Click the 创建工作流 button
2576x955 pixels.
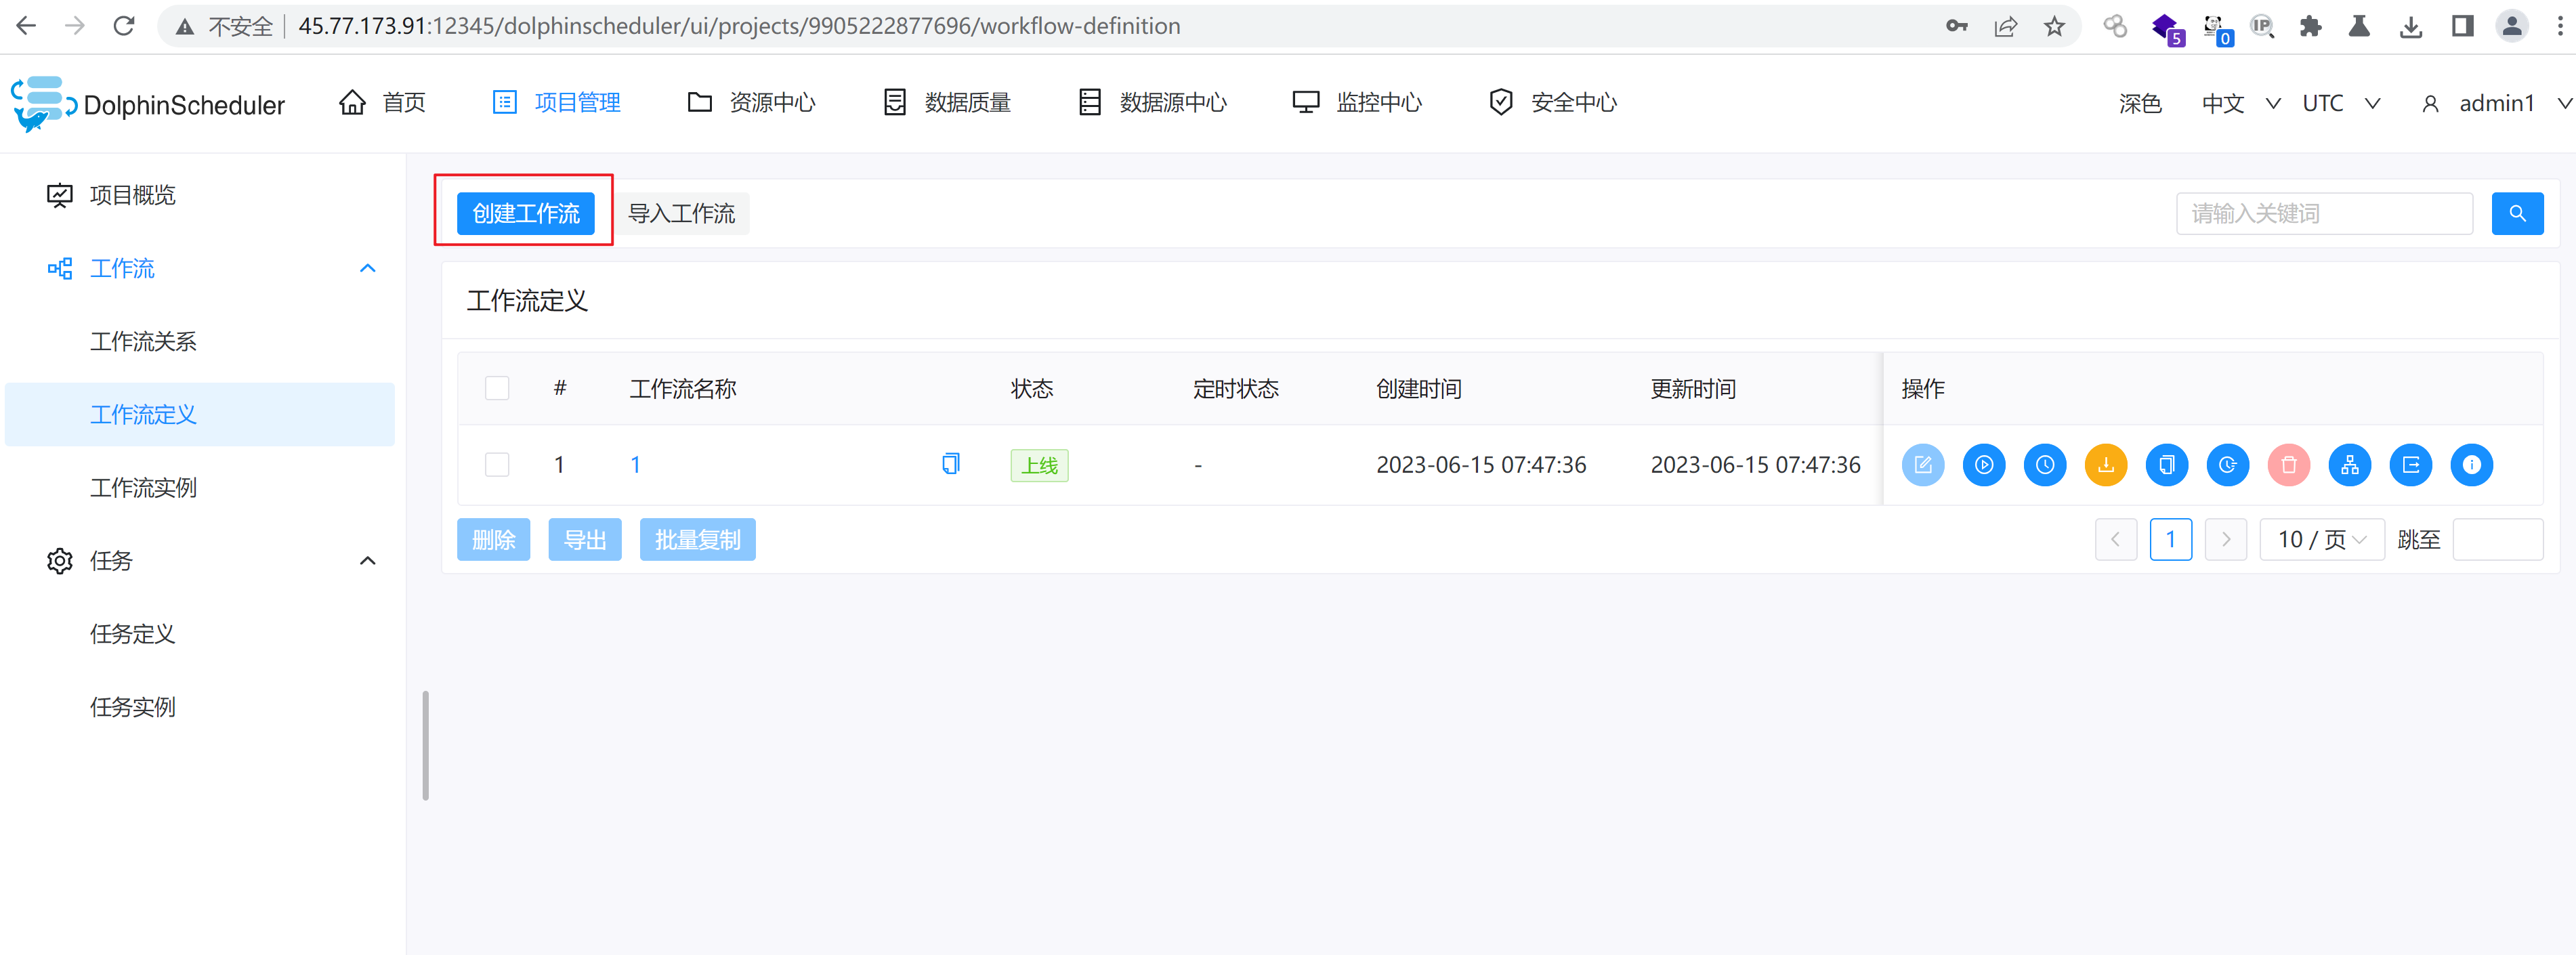point(525,214)
